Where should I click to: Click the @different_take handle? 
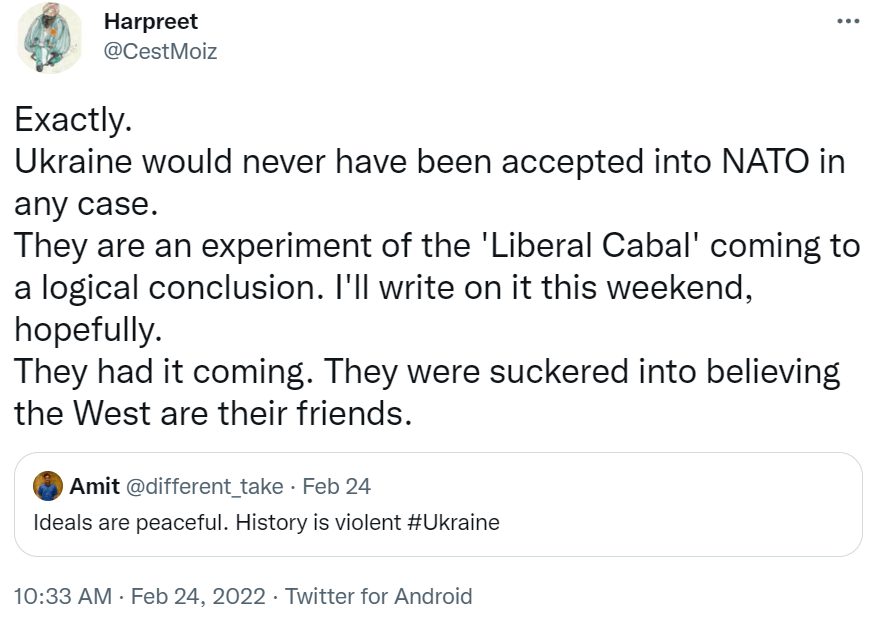[x=207, y=487]
